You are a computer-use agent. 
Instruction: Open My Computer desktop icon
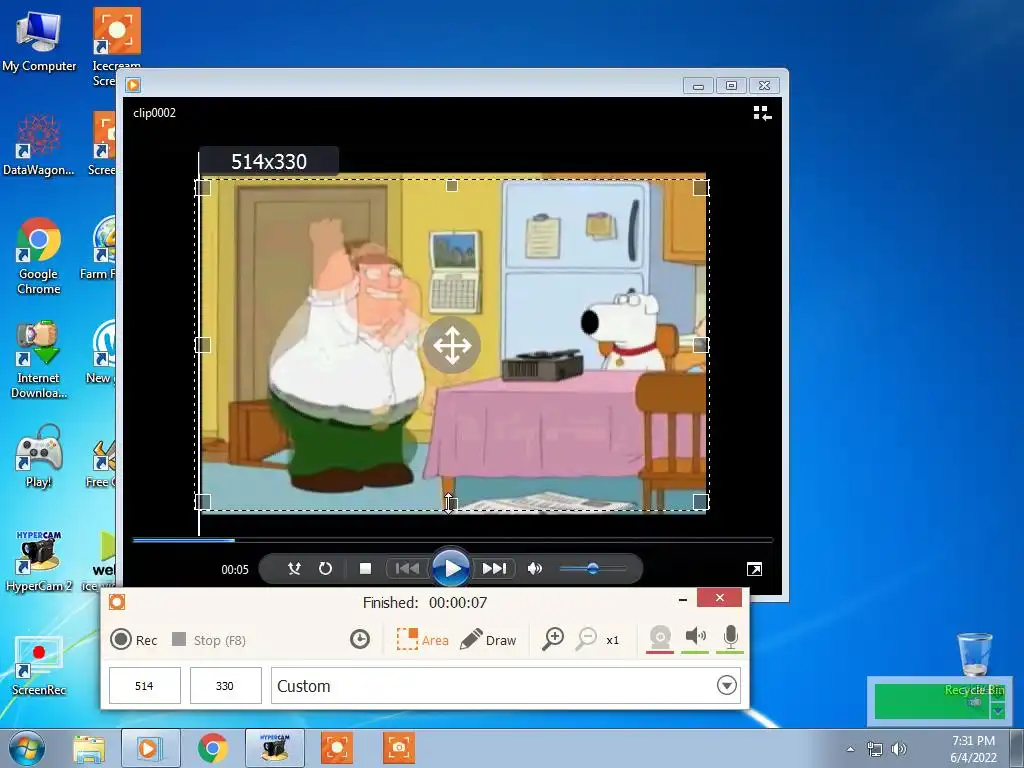(39, 42)
